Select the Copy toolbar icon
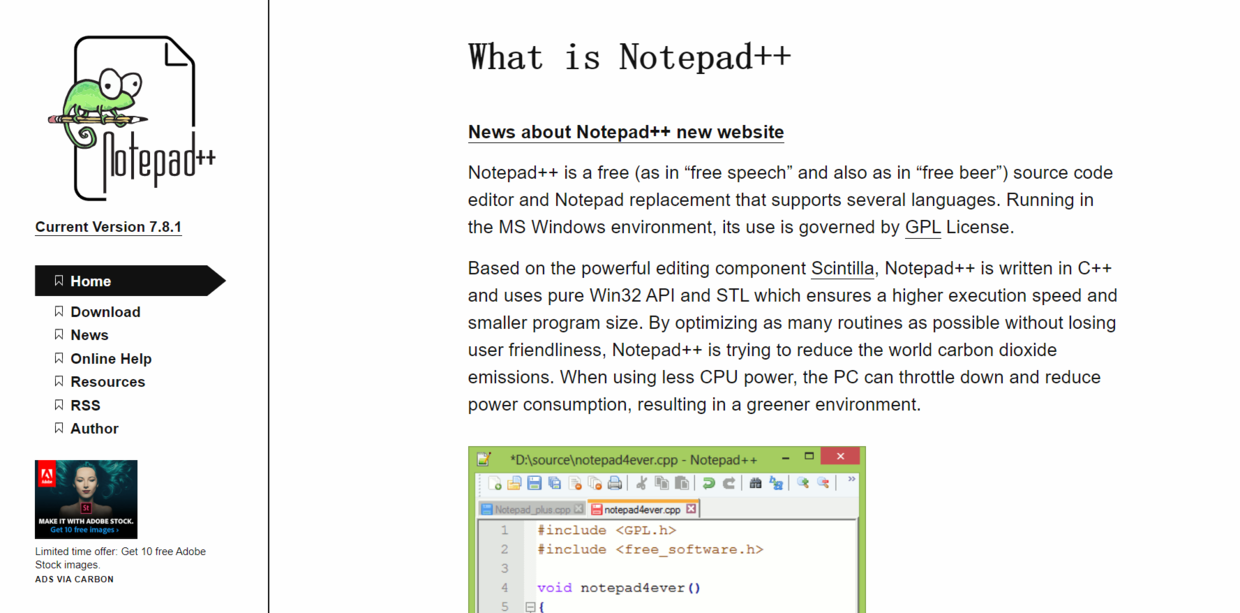Viewport: 1240px width, 613px height. tap(661, 483)
